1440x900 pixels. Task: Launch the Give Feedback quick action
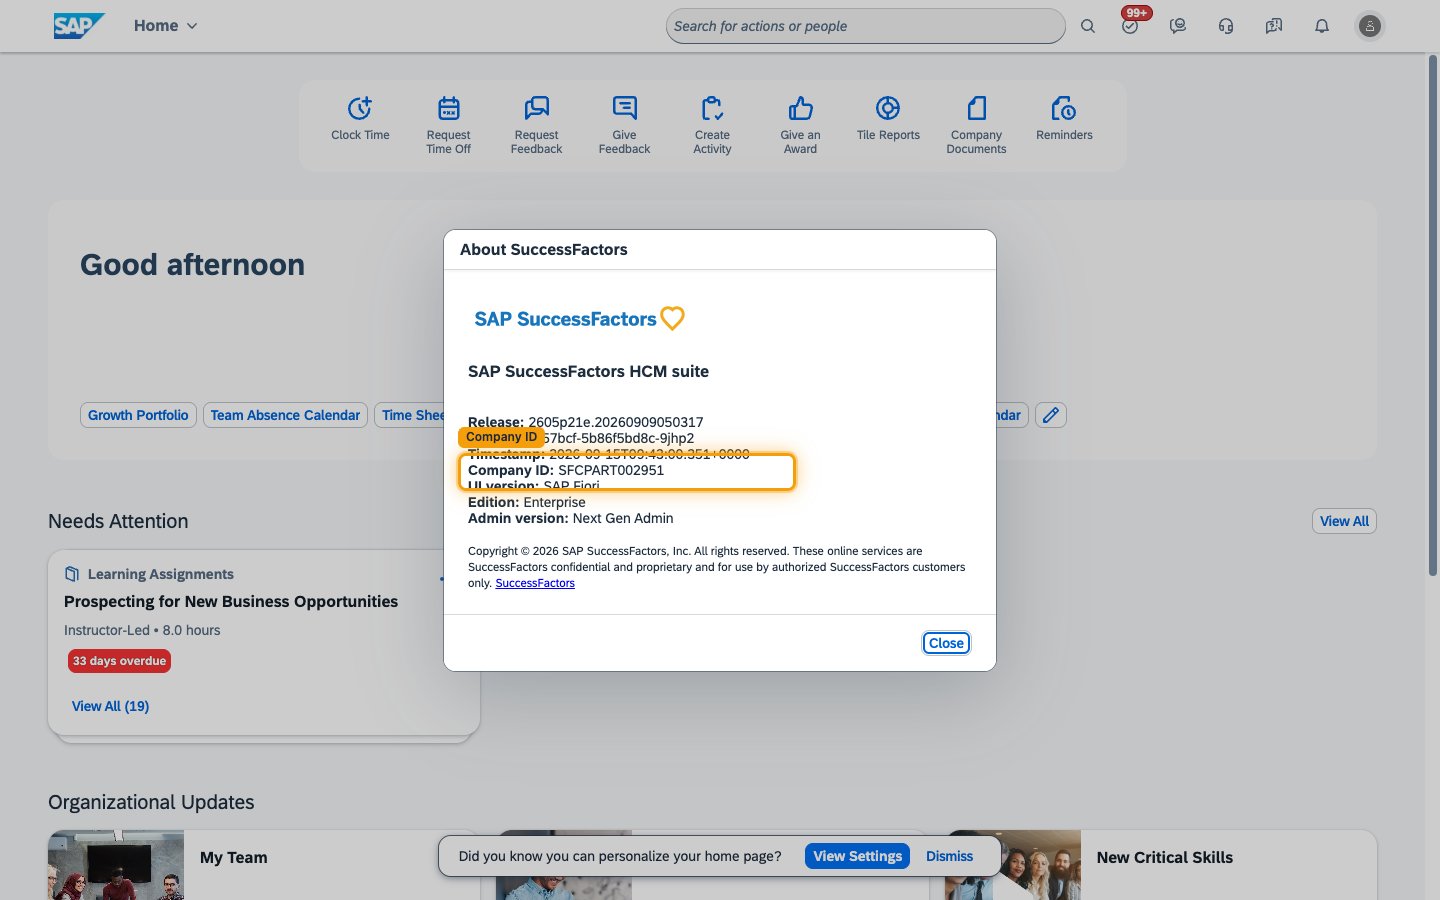(624, 126)
